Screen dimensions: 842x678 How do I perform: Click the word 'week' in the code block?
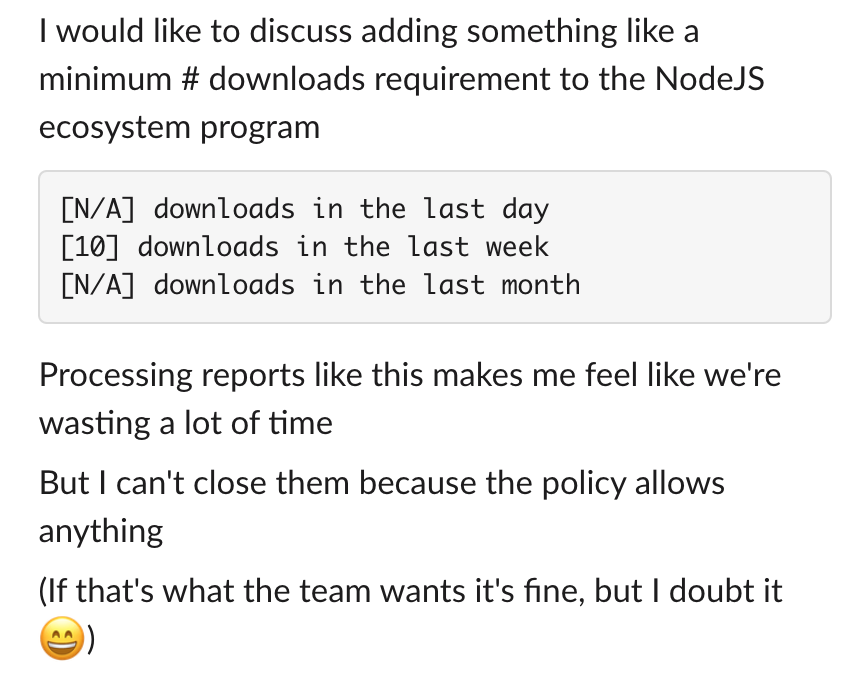517,247
